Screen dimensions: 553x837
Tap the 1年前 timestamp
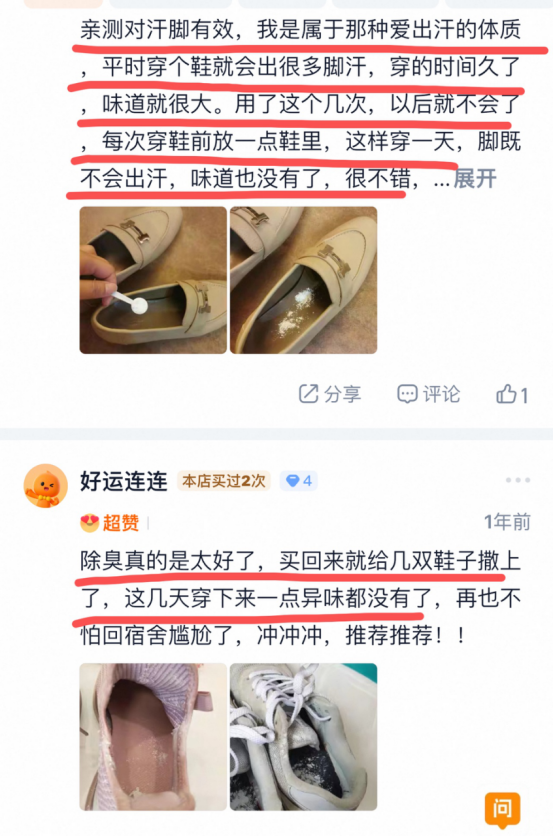coord(507,522)
